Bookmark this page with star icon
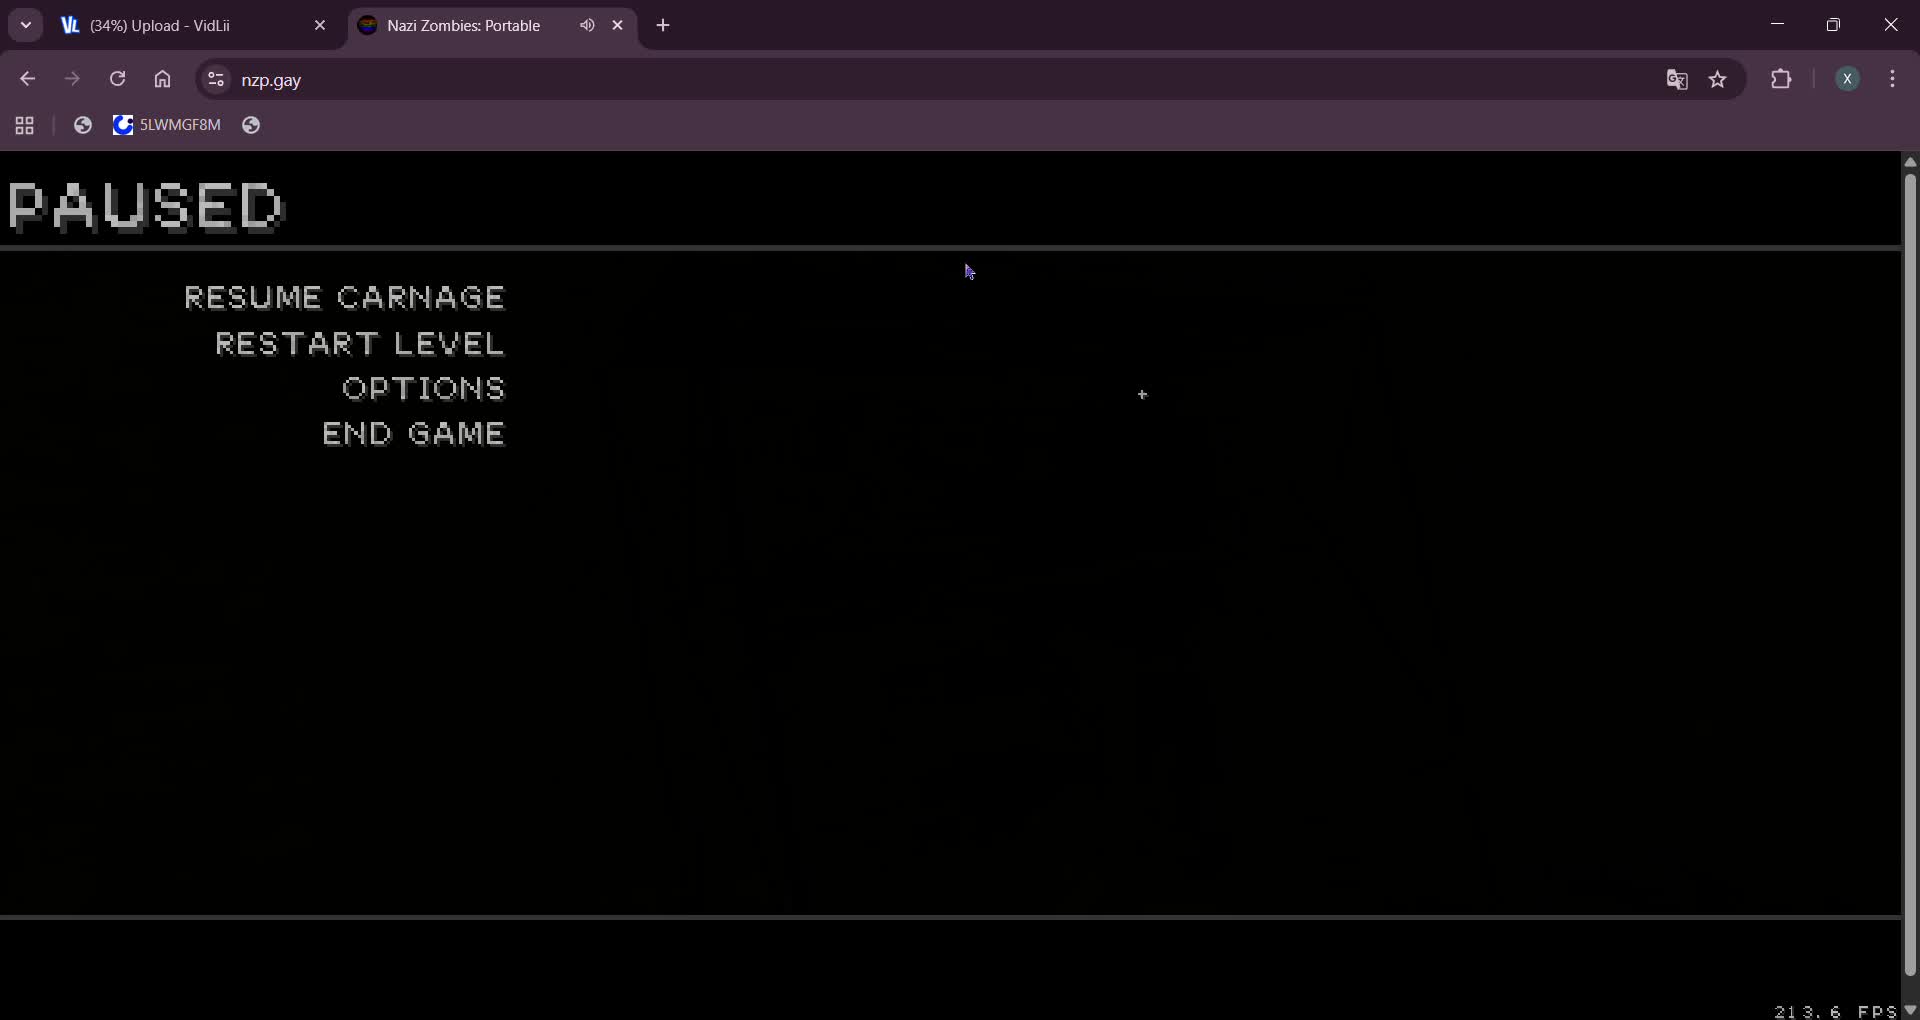Screen dimensions: 1920x1020 (x=1718, y=80)
